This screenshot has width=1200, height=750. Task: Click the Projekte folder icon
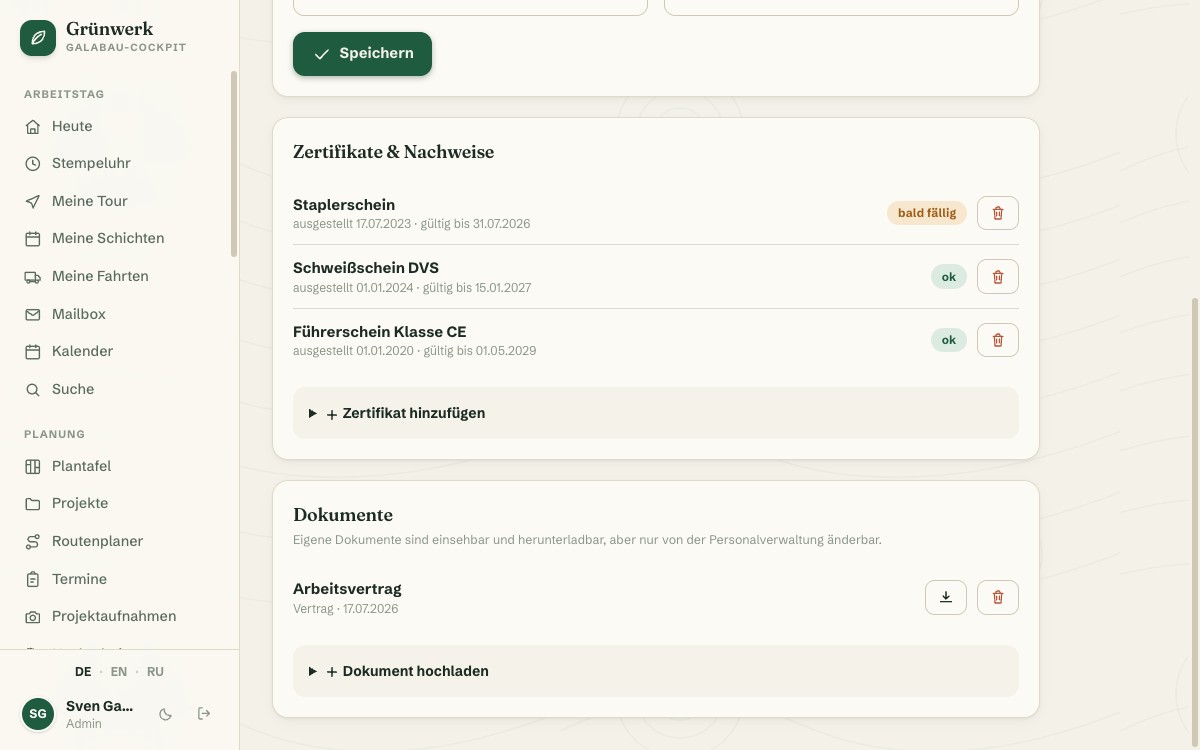tap(33, 504)
